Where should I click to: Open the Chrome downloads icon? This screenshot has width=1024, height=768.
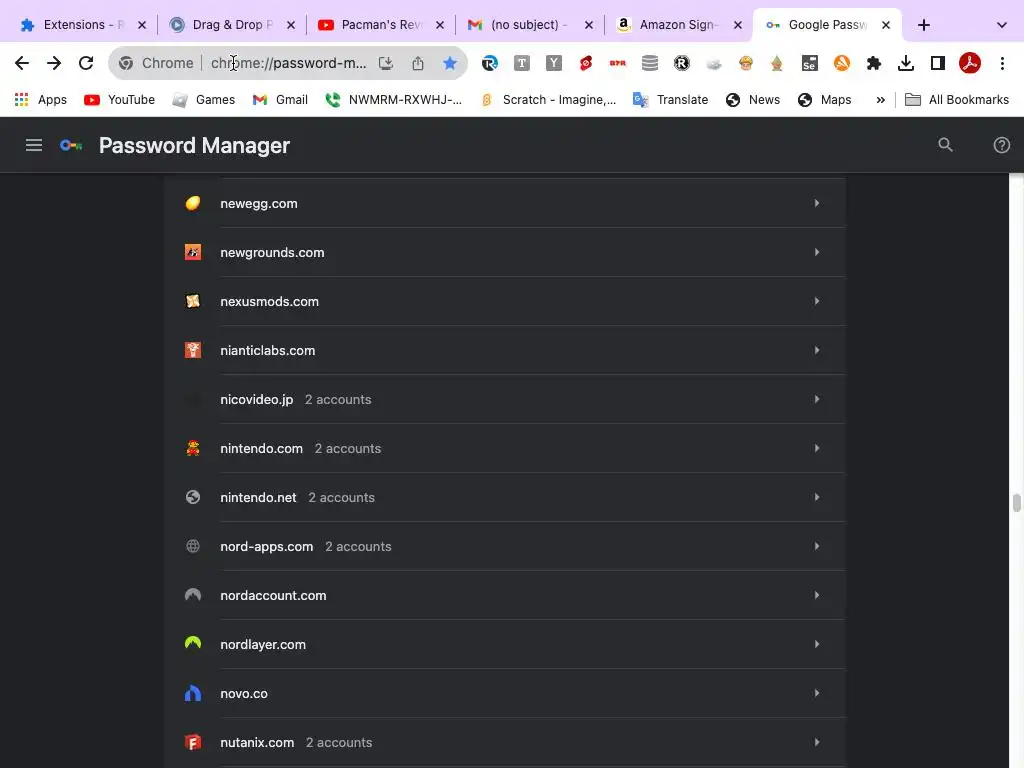point(905,63)
